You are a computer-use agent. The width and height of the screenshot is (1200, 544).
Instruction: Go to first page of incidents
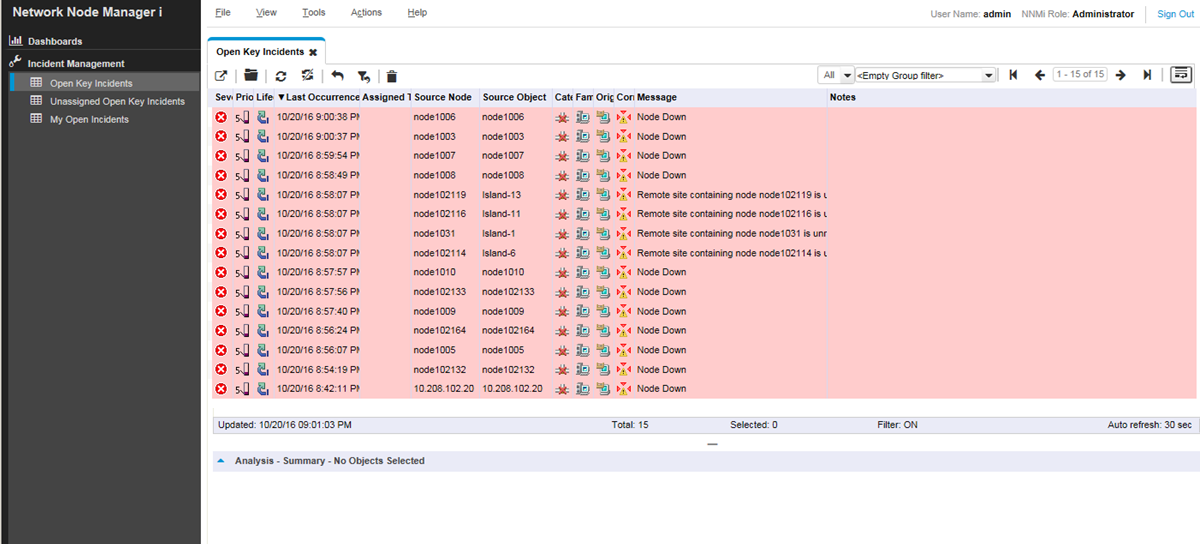click(x=1013, y=75)
